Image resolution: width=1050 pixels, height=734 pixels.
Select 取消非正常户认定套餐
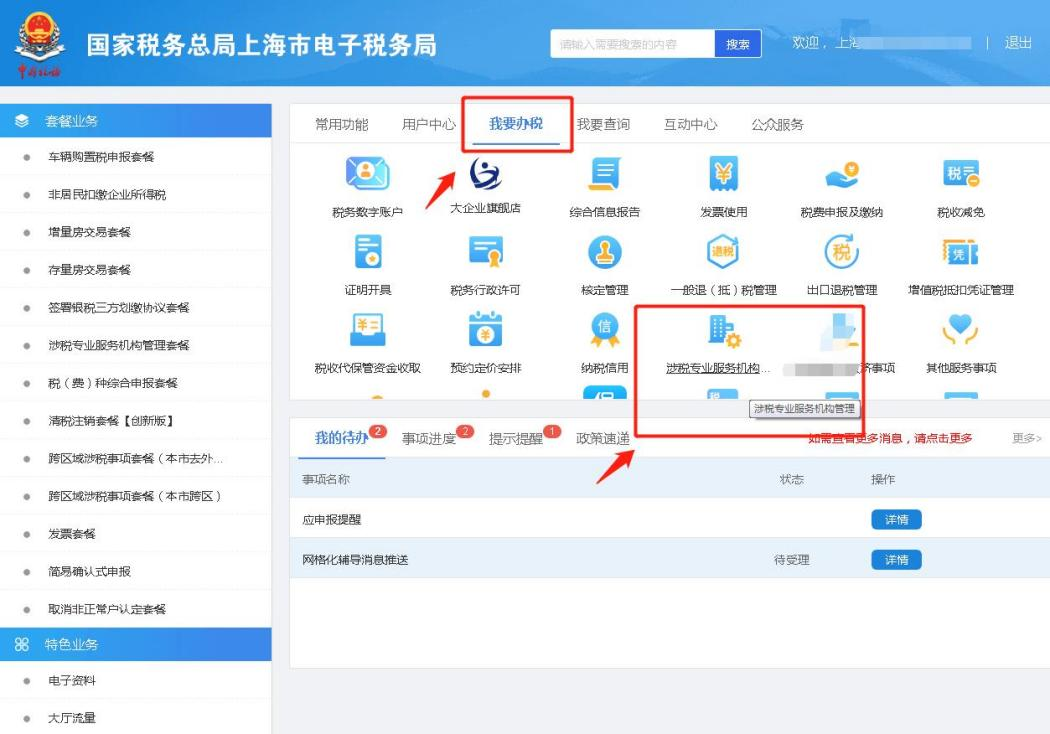point(107,609)
